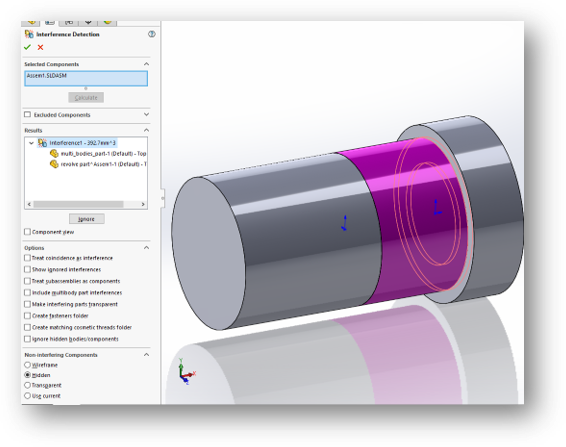Check Create matching cosmetic threads folder

coord(27,327)
